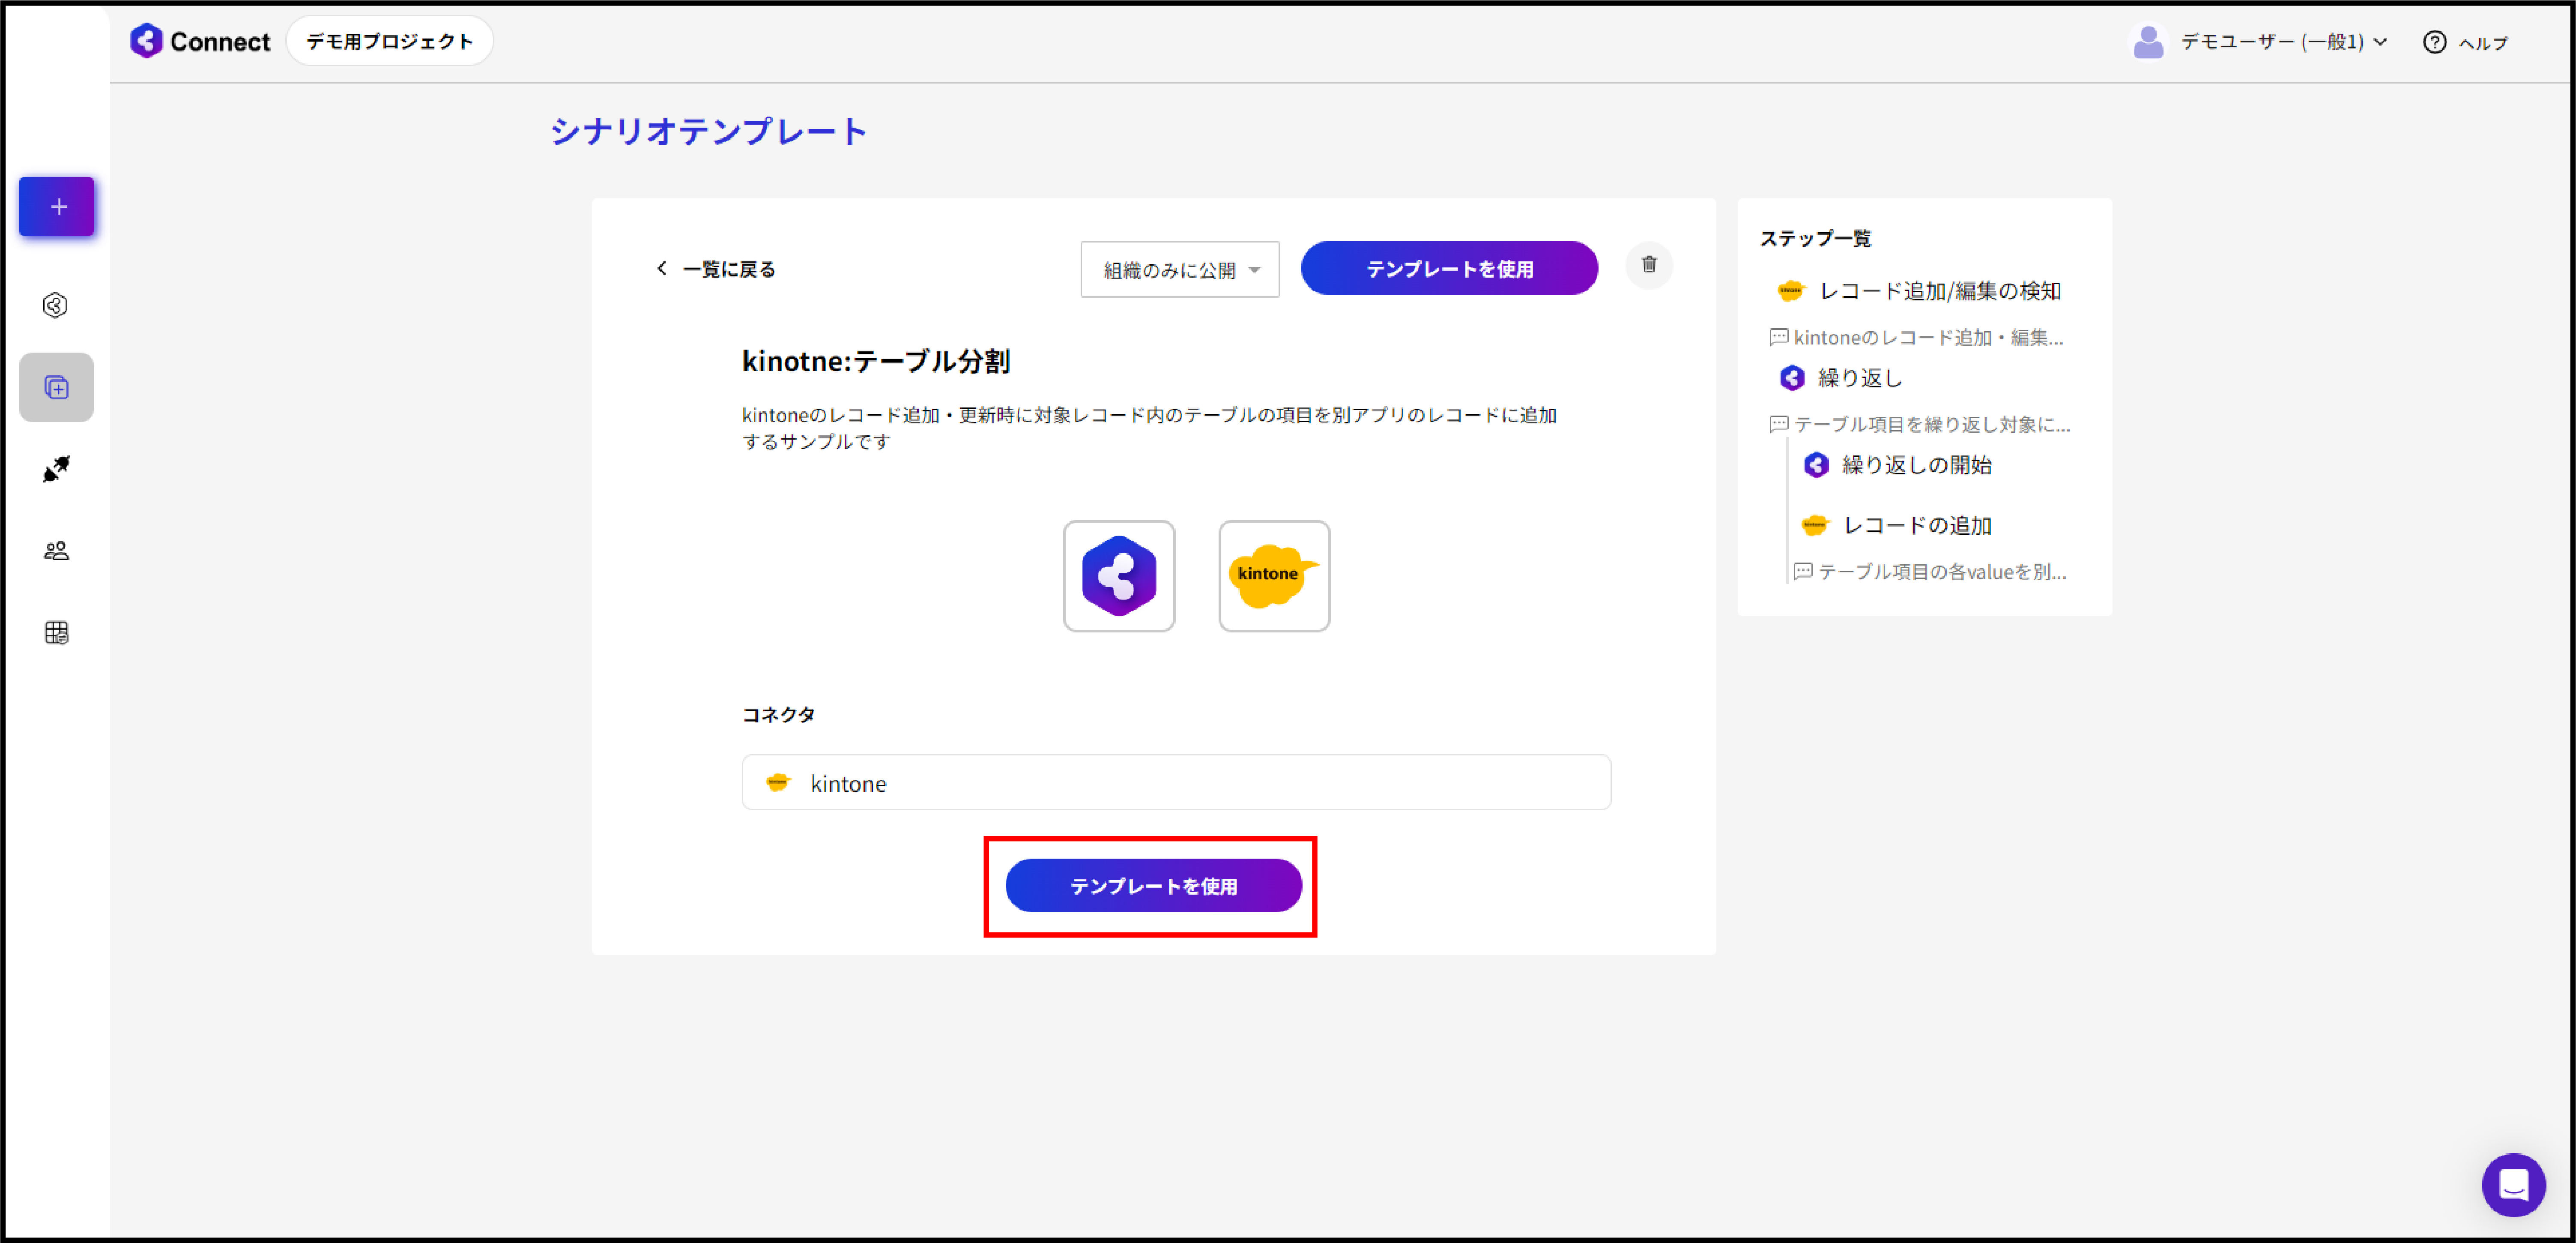Click the kinotne:テーブル分割 template title
Viewport: 2576px width, 1243px height.
[875, 361]
